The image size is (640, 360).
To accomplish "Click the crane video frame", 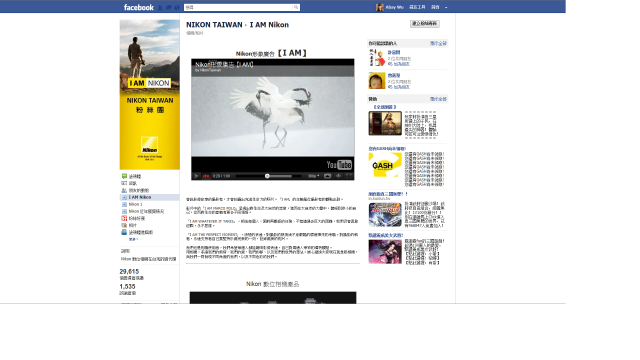I will pos(273,116).
